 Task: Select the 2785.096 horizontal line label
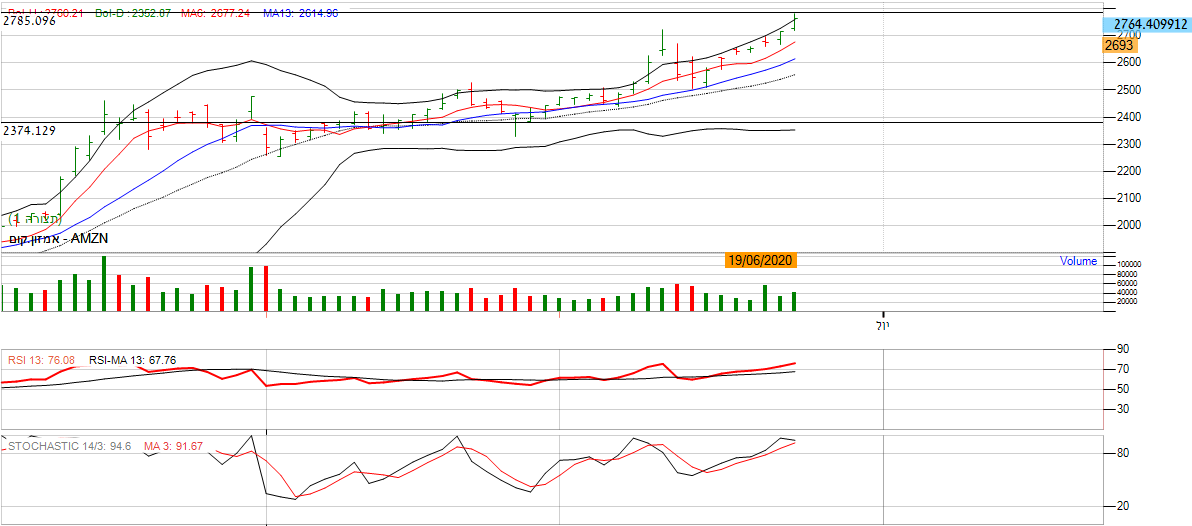click(x=29, y=20)
